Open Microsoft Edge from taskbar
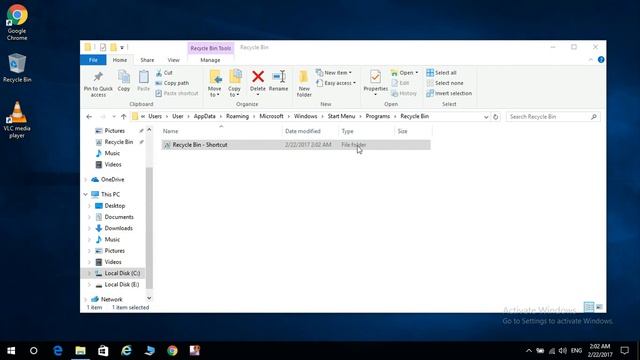 [x=58, y=351]
